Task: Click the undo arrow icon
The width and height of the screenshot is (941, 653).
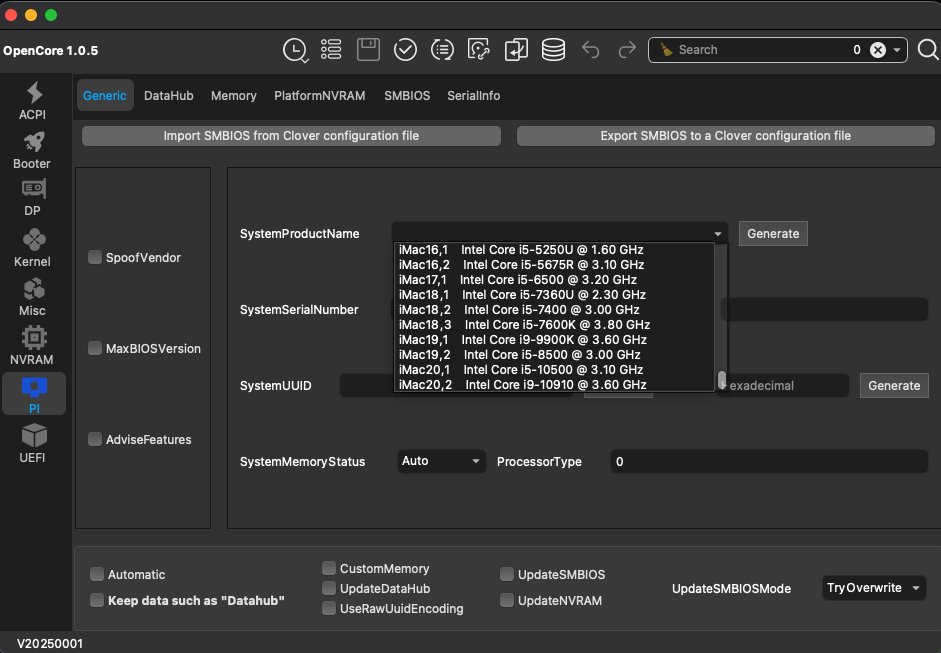Action: point(591,50)
